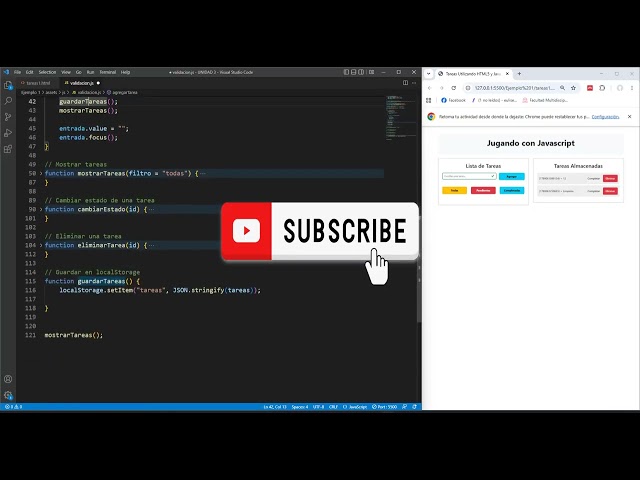Toggle the bottom panel layout icon
This screenshot has width=640, height=480.
(x=353, y=72)
